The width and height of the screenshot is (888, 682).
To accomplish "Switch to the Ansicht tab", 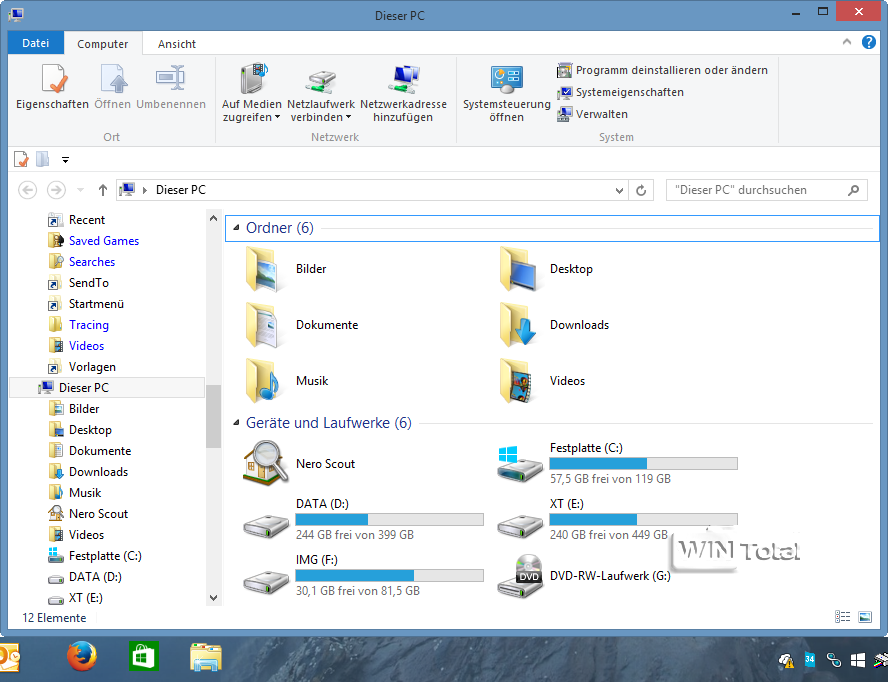I will tap(177, 44).
